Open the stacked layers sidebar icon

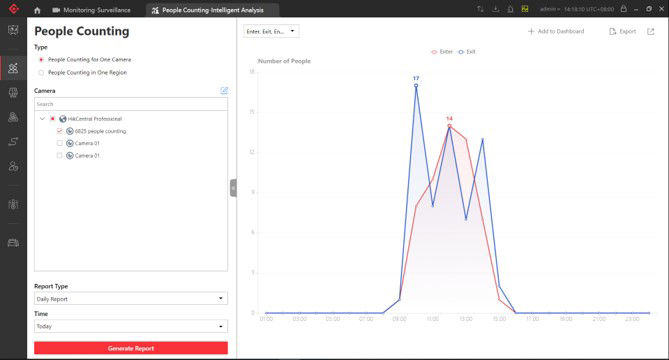[13, 117]
